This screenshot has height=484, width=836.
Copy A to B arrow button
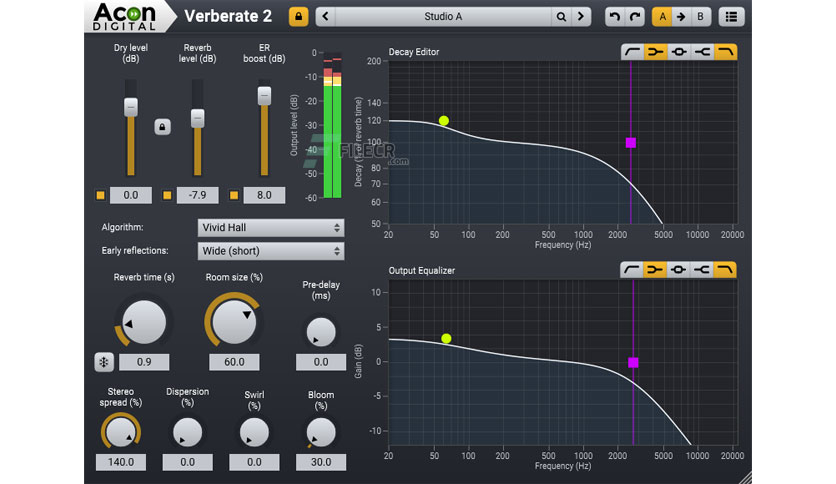681,17
